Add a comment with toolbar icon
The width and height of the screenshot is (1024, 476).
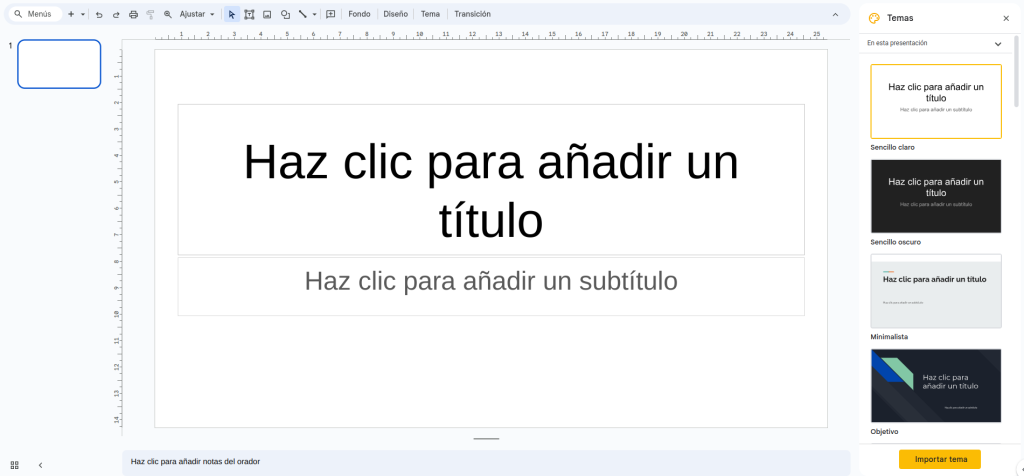click(x=330, y=14)
